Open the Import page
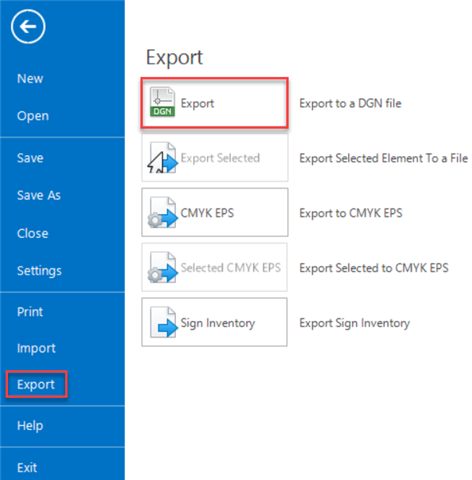This screenshot has width=472, height=480. pos(36,348)
